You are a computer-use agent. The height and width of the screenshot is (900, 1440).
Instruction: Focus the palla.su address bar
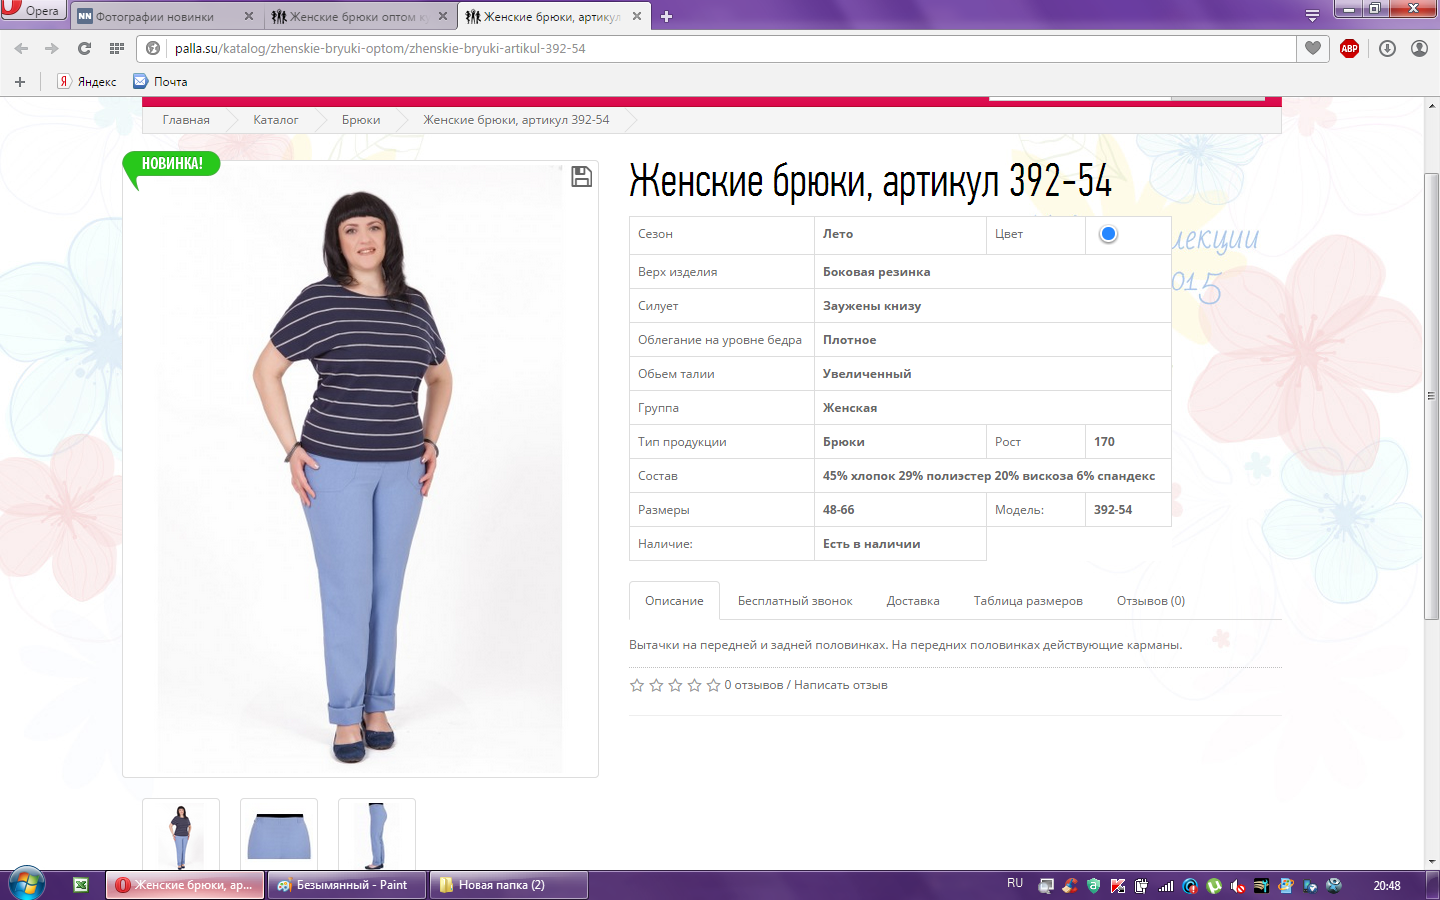click(716, 48)
